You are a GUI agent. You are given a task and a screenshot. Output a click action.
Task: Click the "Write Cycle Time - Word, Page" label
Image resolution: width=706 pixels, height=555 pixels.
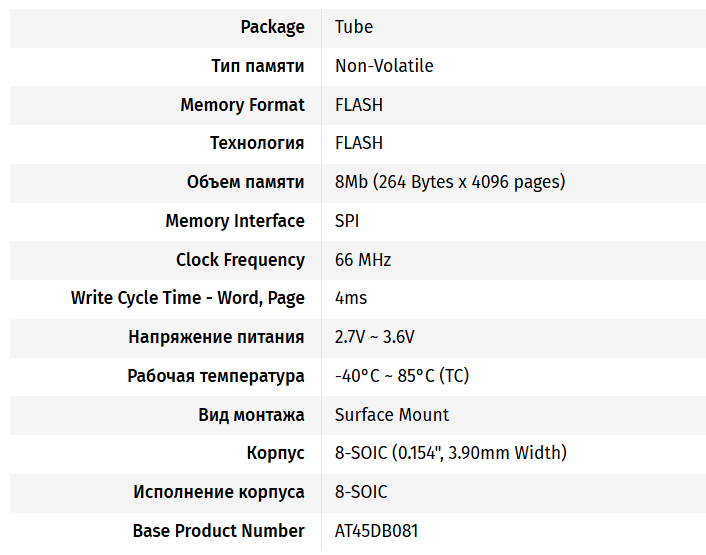pos(188,298)
